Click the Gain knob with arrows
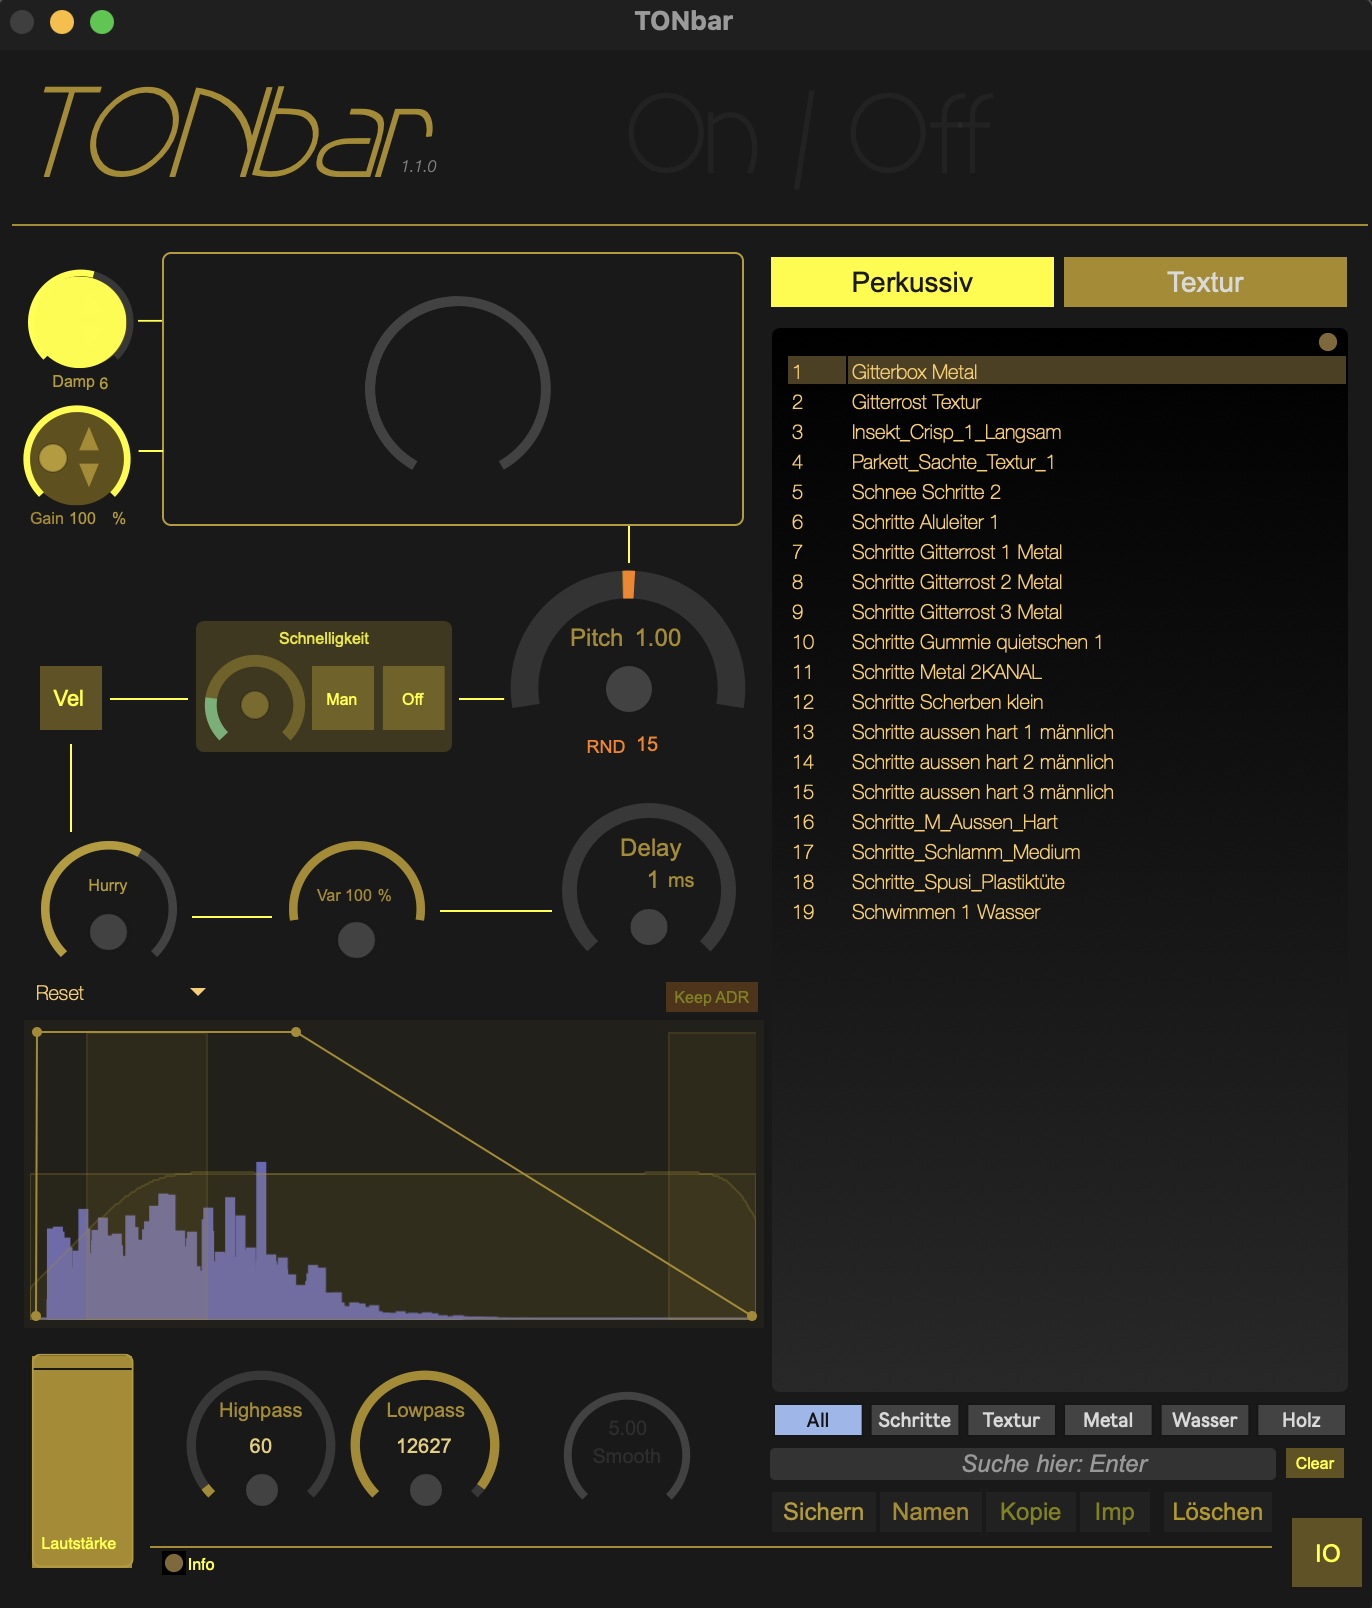Image resolution: width=1372 pixels, height=1608 pixels. [76, 458]
